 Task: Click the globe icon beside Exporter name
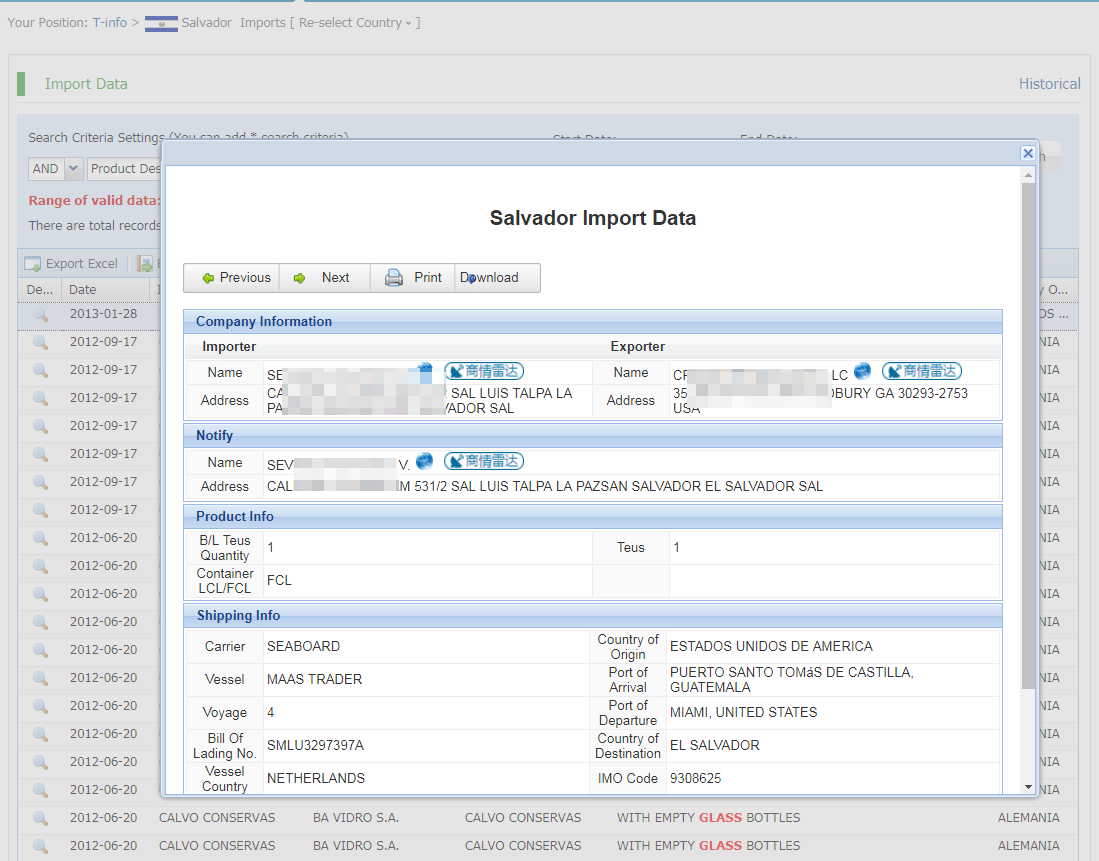click(x=862, y=371)
